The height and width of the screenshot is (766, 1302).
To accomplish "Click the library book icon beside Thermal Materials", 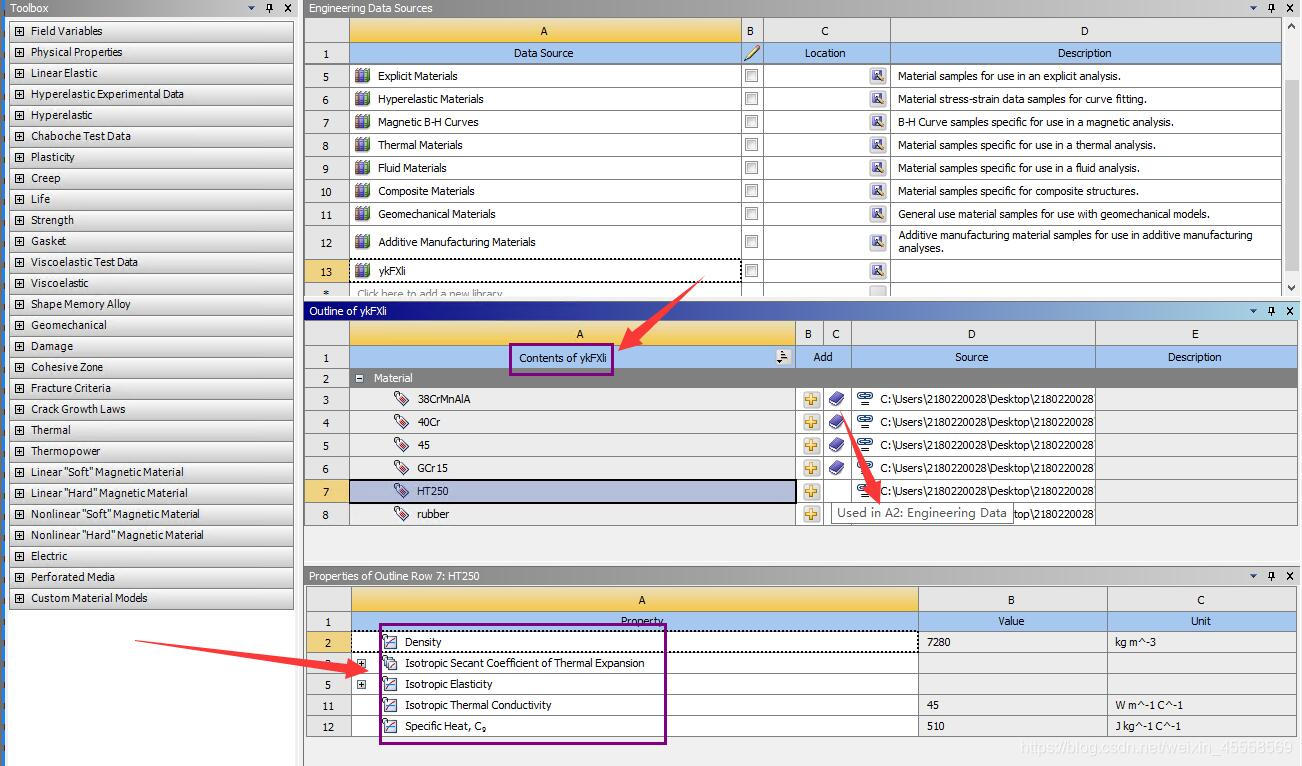I will 362,144.
